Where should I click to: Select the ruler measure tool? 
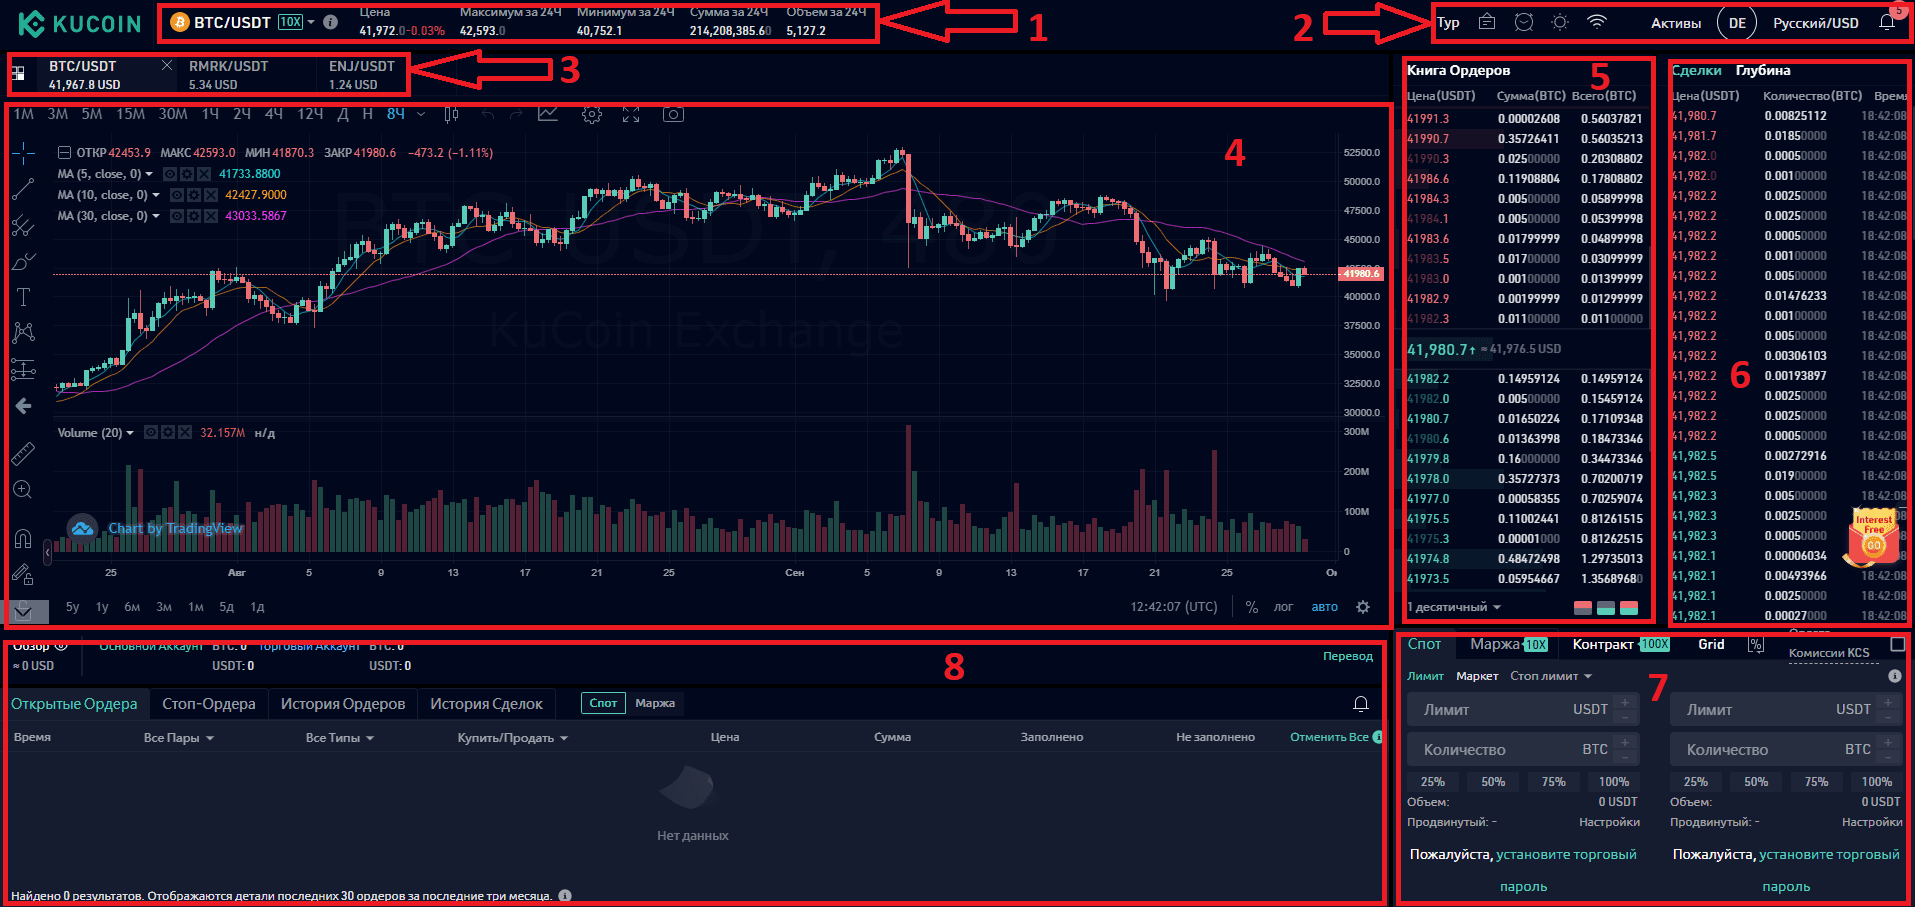tap(23, 453)
